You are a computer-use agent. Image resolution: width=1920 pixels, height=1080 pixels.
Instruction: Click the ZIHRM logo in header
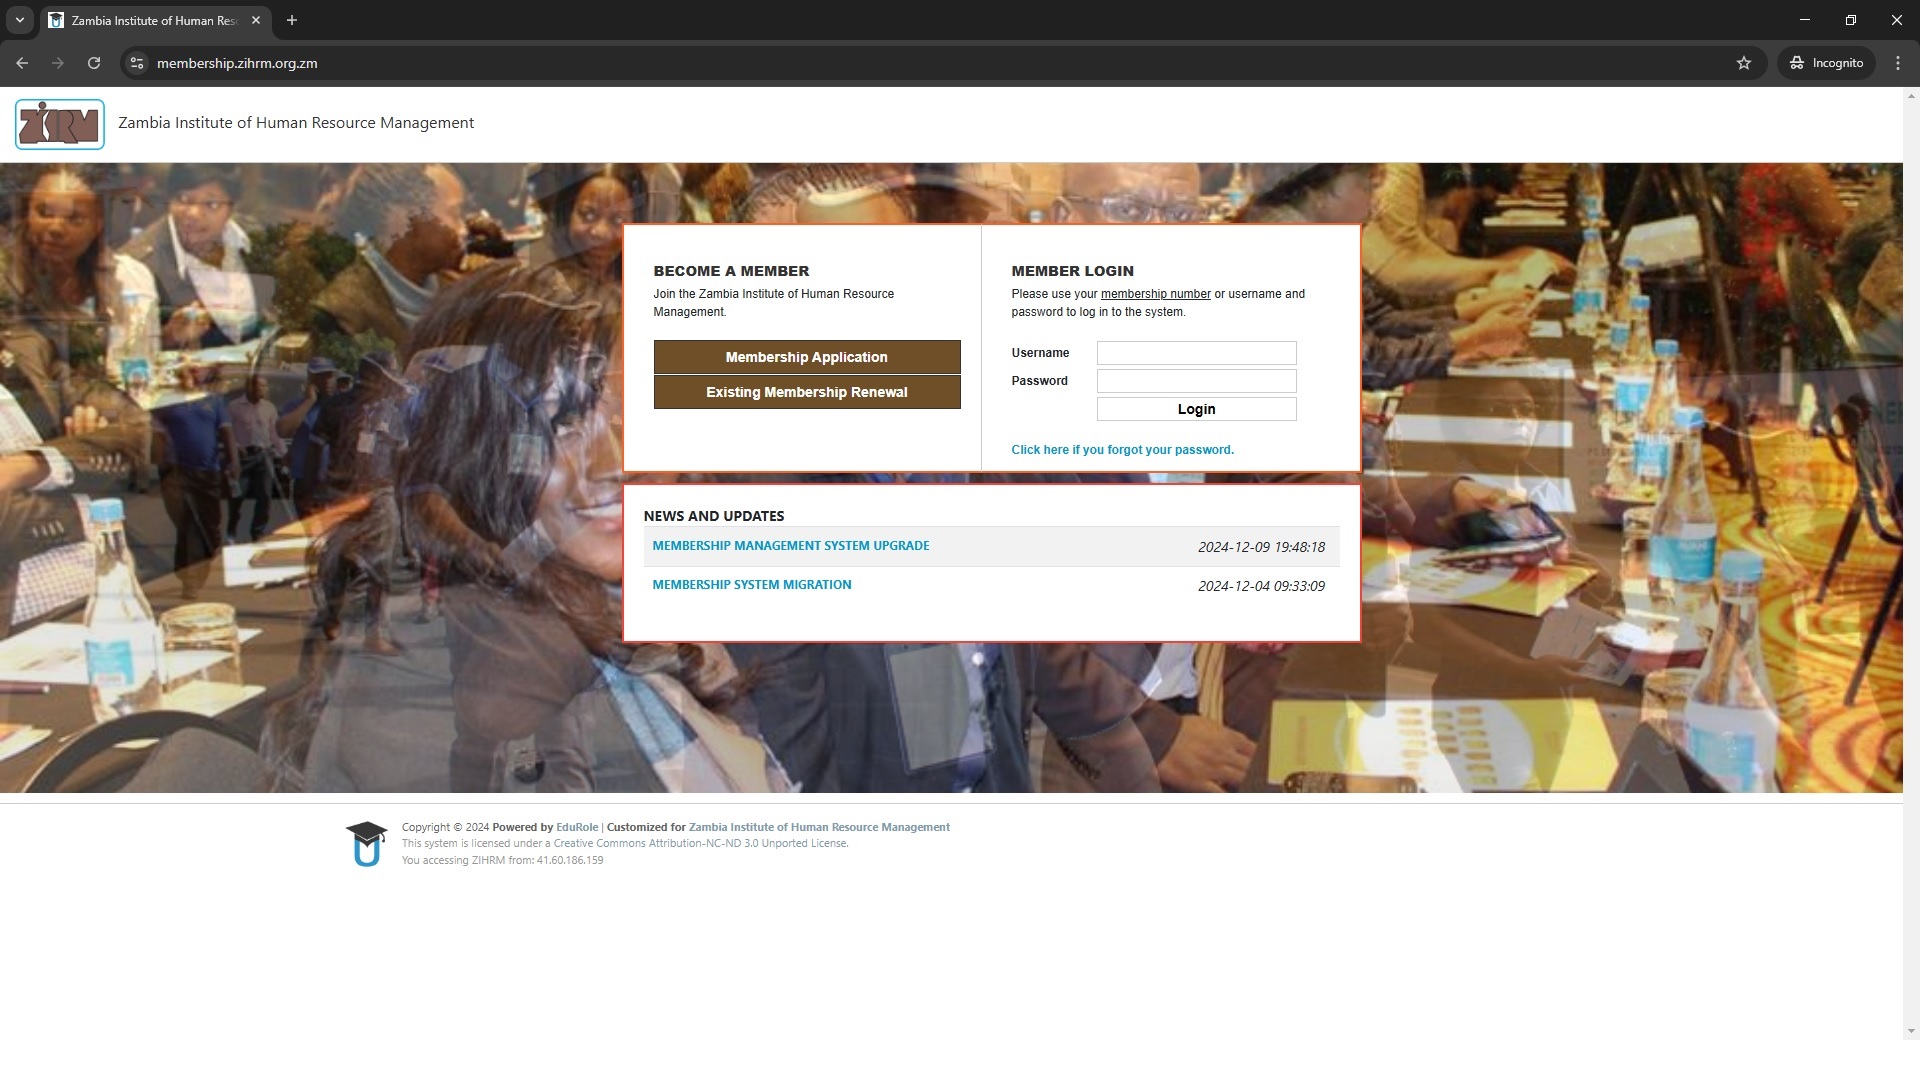tap(60, 124)
